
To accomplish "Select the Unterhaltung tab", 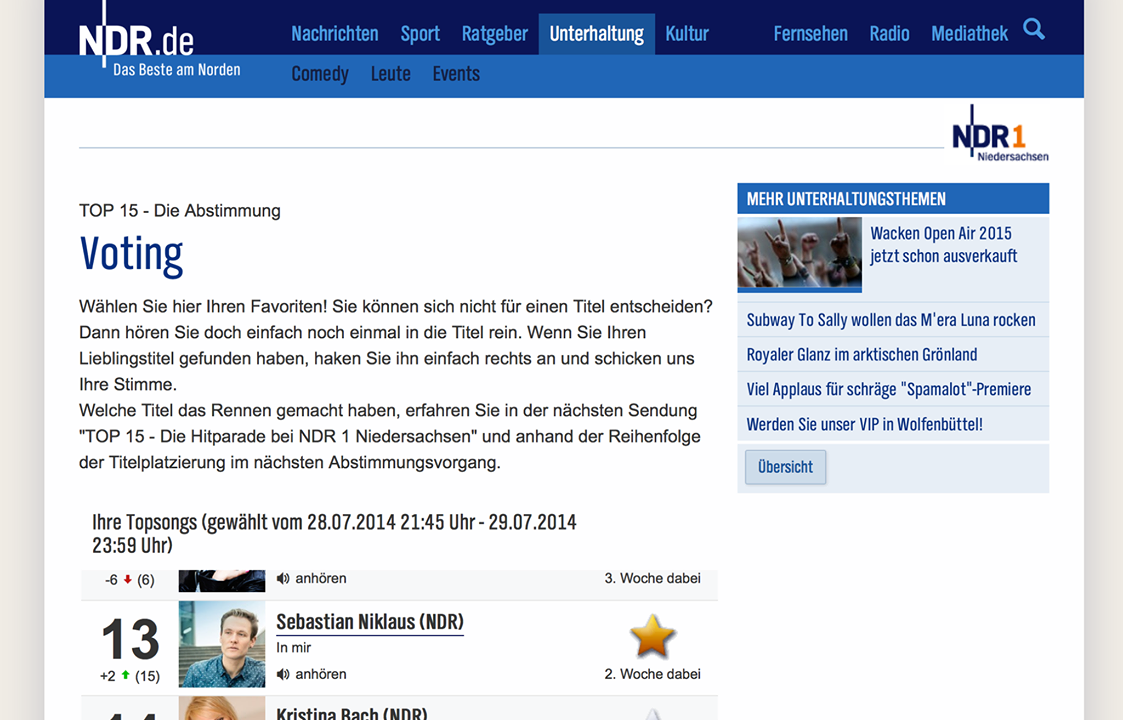I will (597, 34).
